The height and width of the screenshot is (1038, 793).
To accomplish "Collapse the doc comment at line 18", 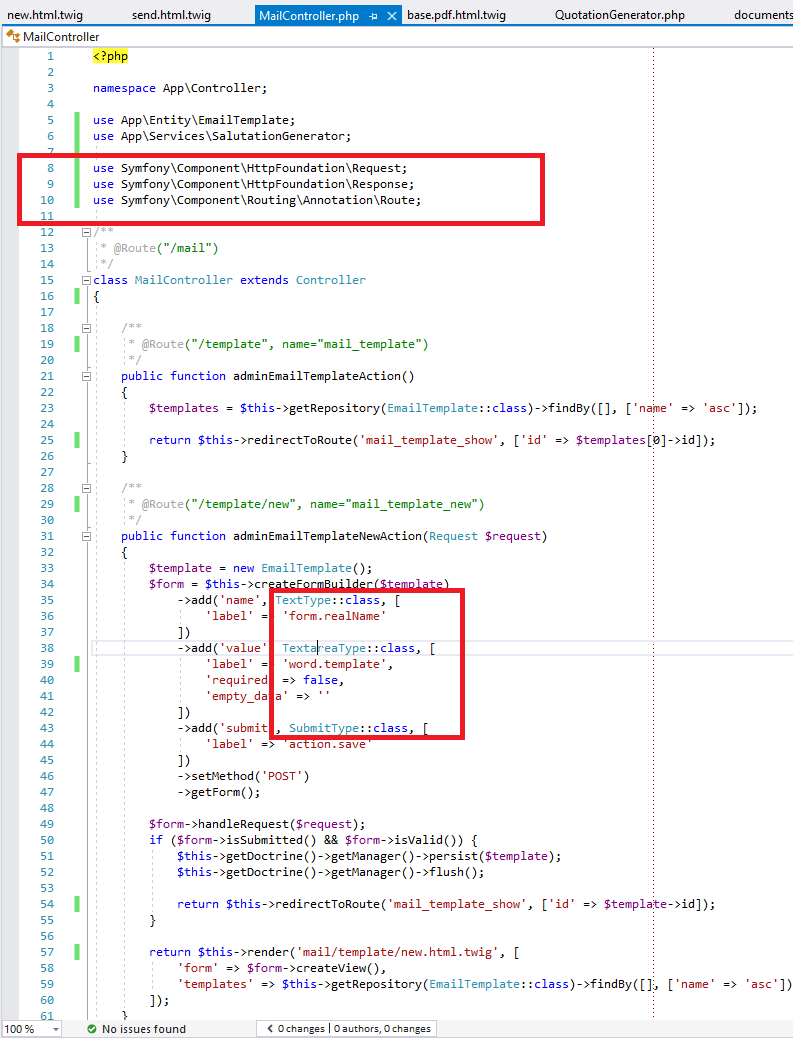I will click(87, 328).
